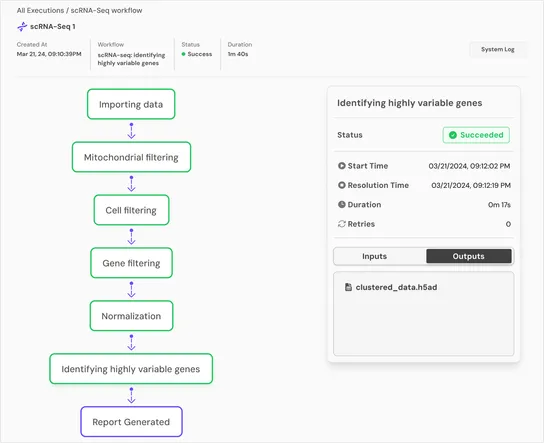
Task: Click the Retries value 0
Action: click(508, 224)
